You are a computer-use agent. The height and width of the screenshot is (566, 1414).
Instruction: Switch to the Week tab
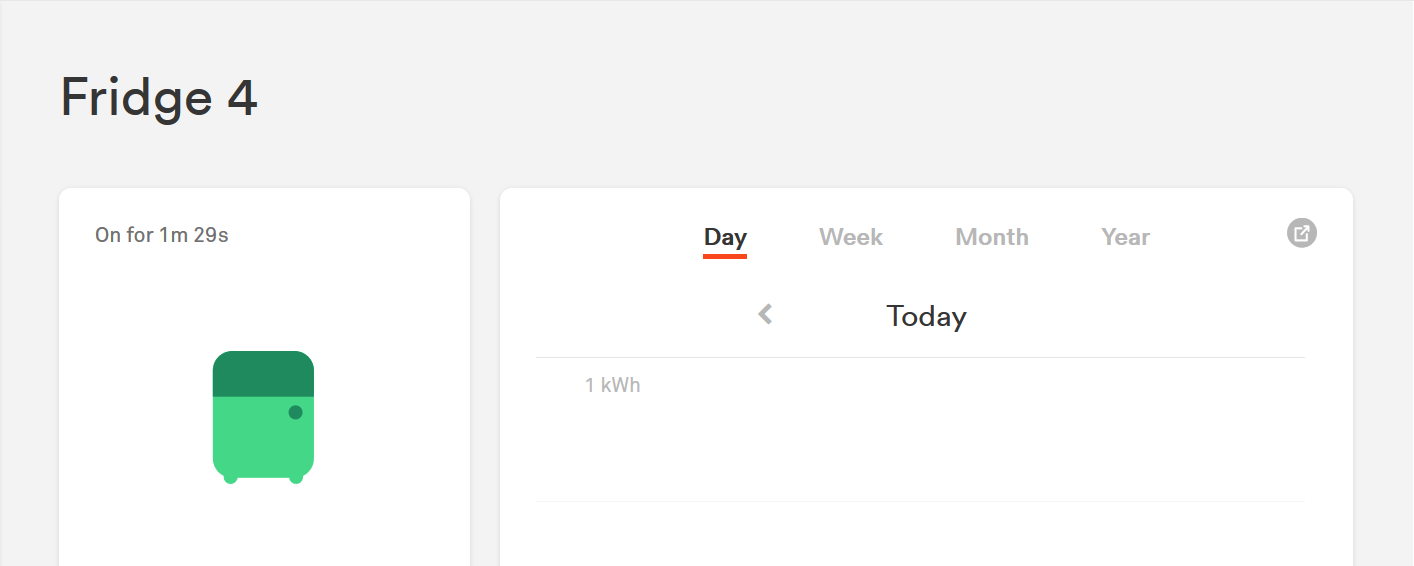(851, 237)
